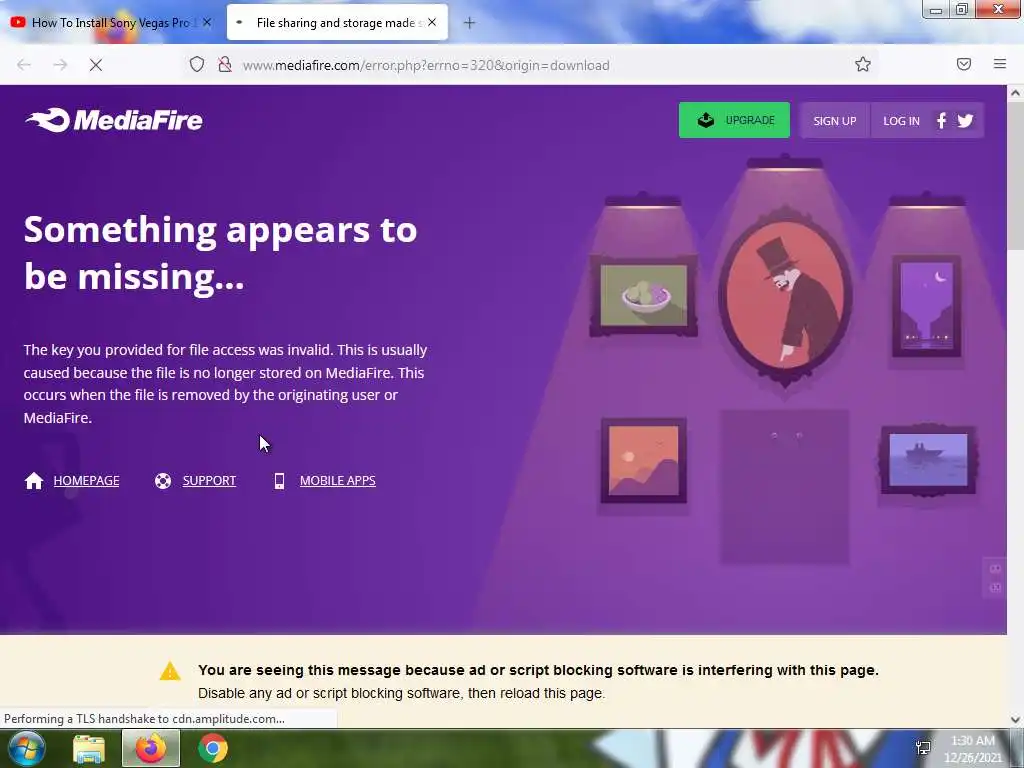Click the lifebuoy icon beside SUPPORT
The height and width of the screenshot is (768, 1024).
tap(163, 481)
